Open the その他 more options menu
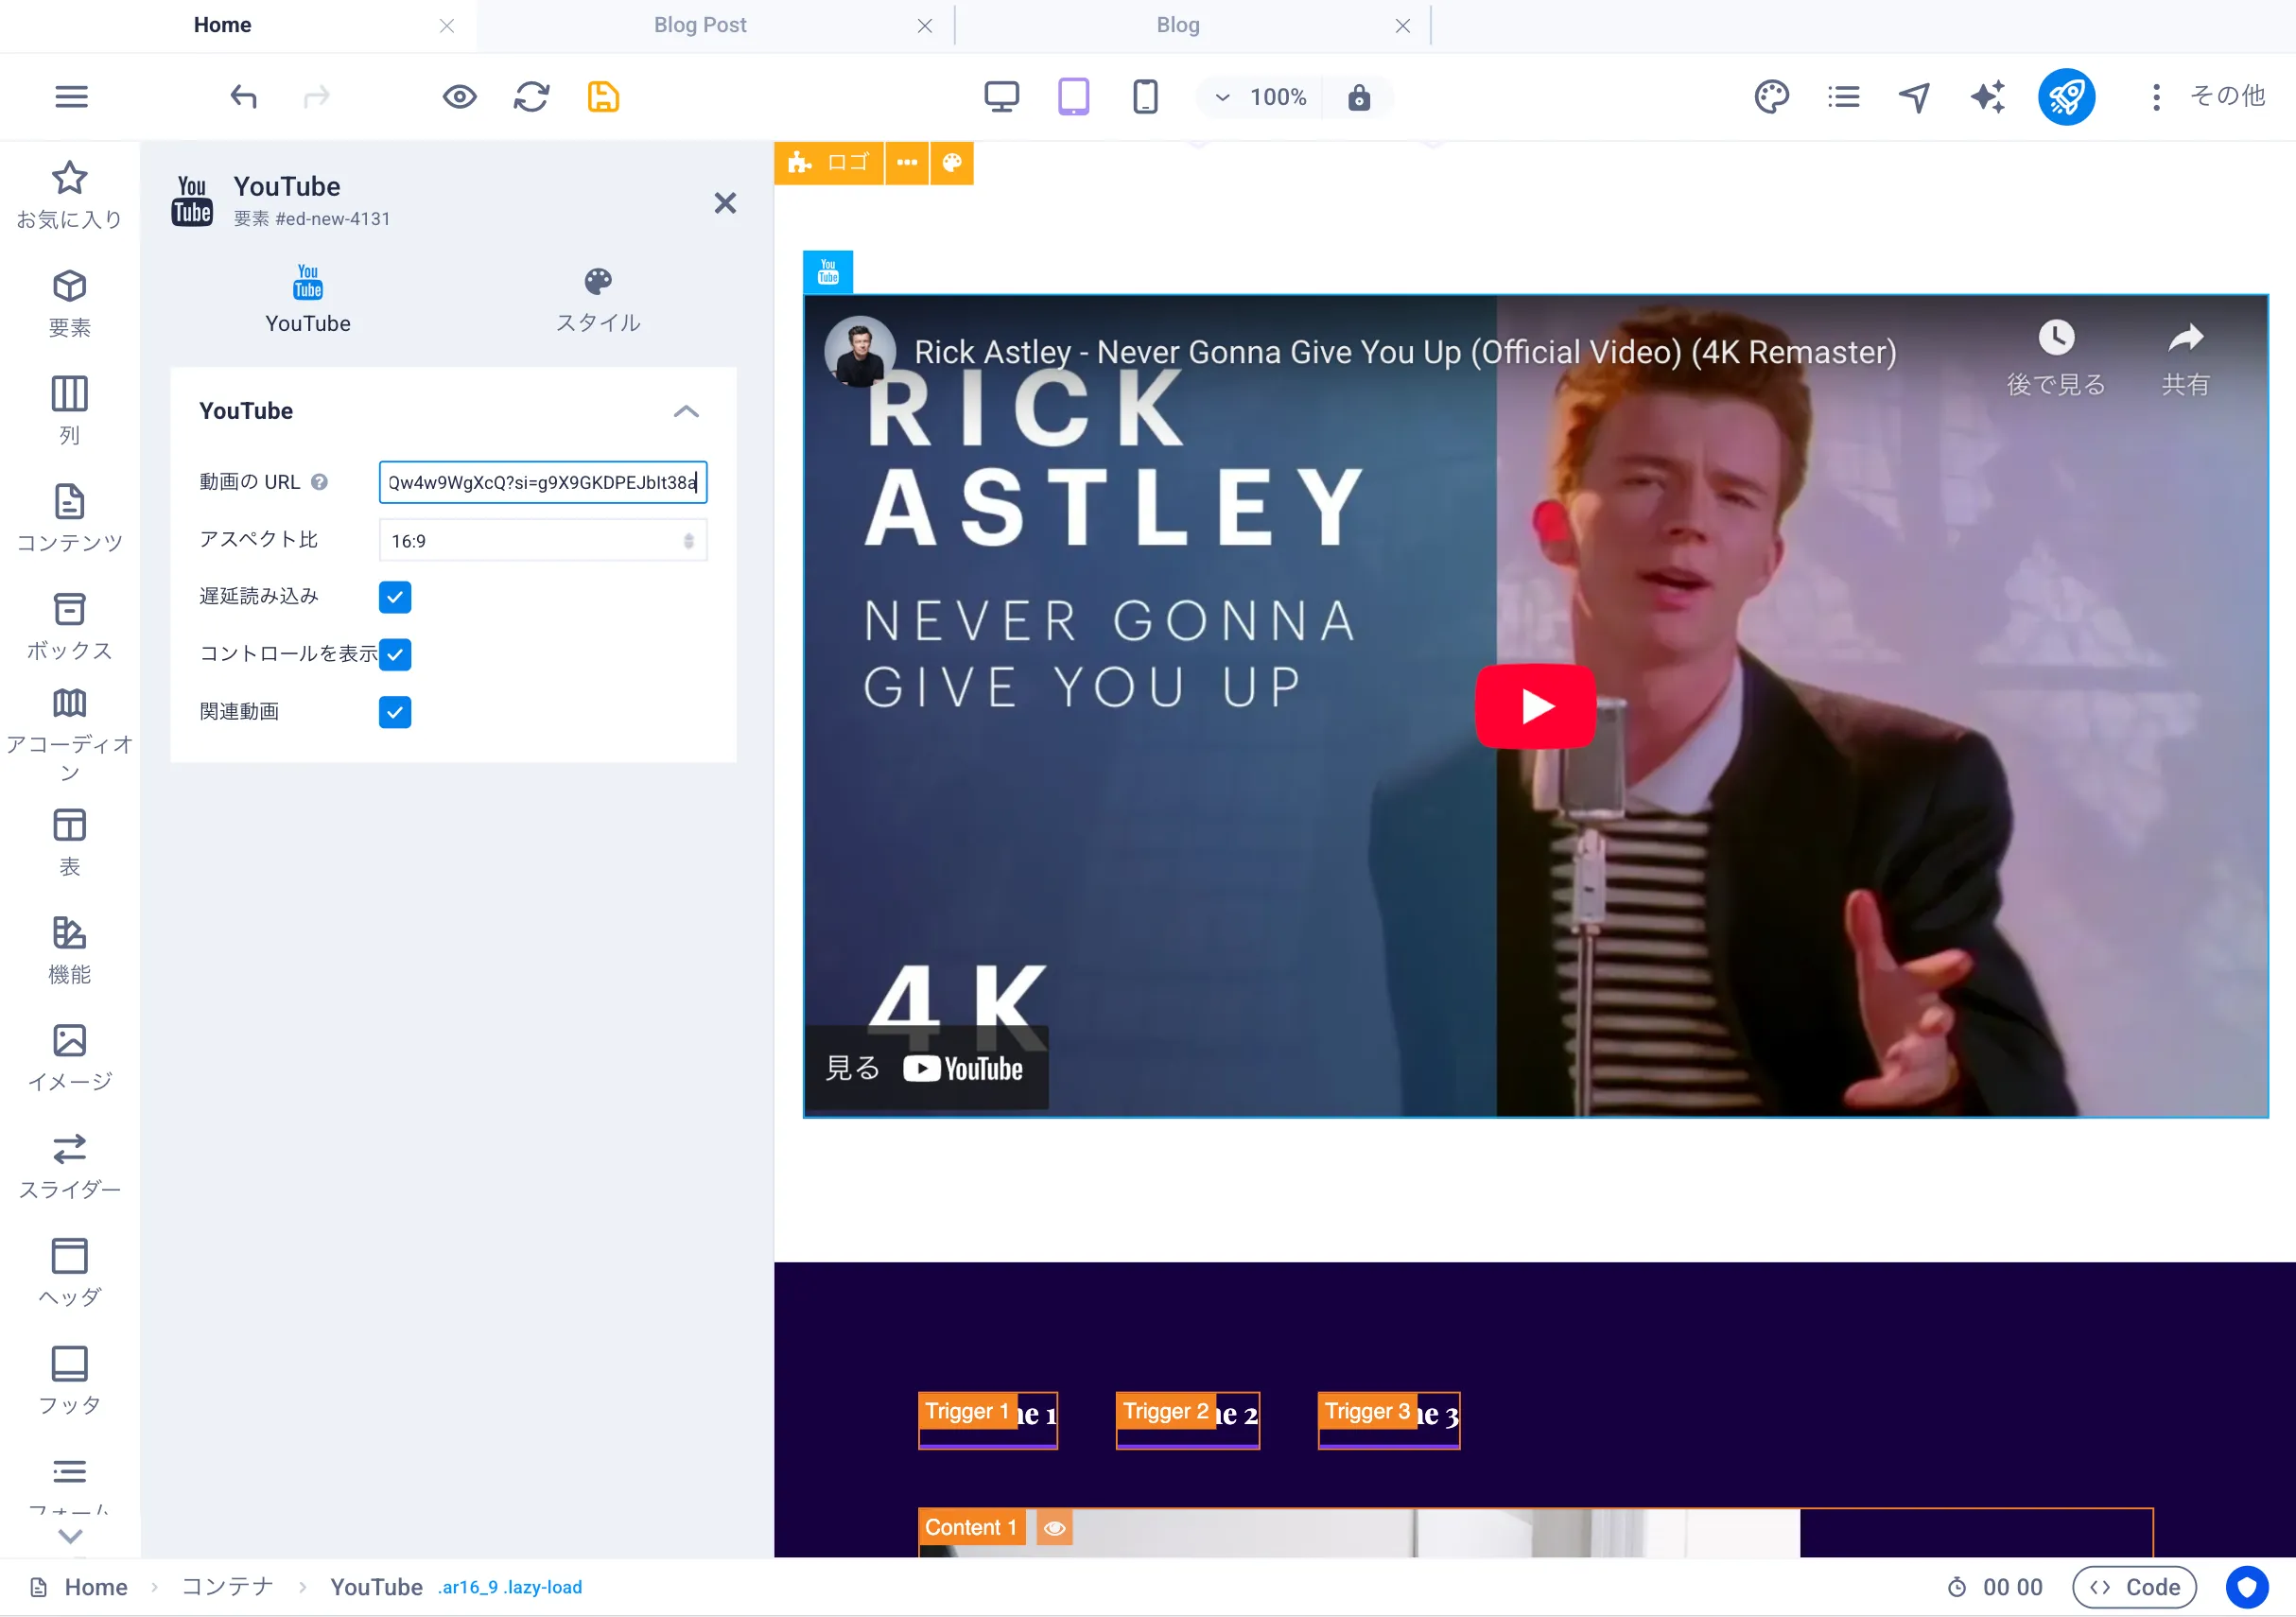This screenshot has width=2296, height=1617. click(x=2207, y=97)
